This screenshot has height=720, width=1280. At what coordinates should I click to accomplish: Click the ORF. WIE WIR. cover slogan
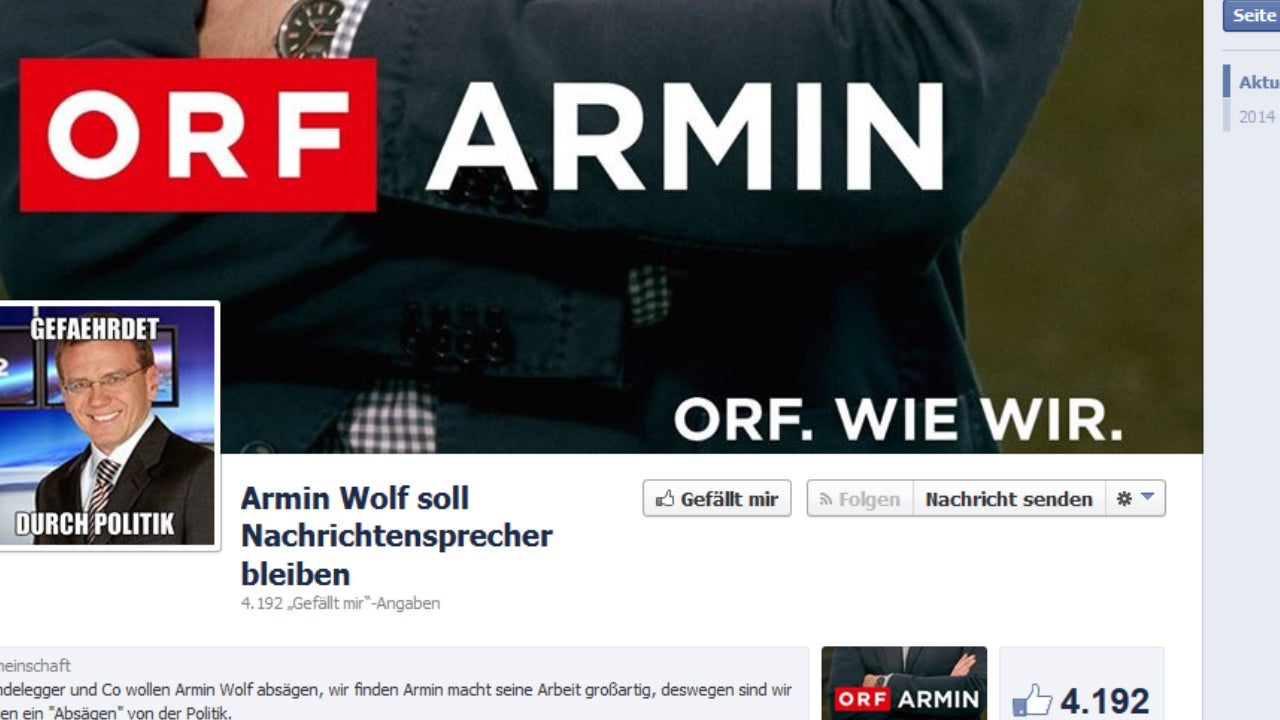pos(898,420)
